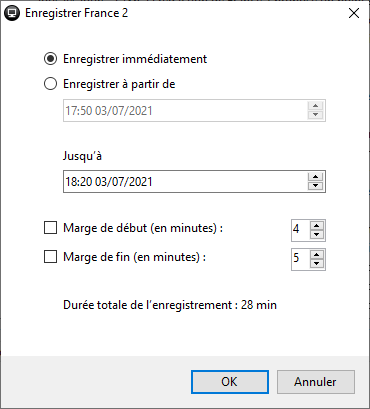Decrease start time with its down arrow
The image size is (370, 409).
pyautogui.click(x=315, y=115)
